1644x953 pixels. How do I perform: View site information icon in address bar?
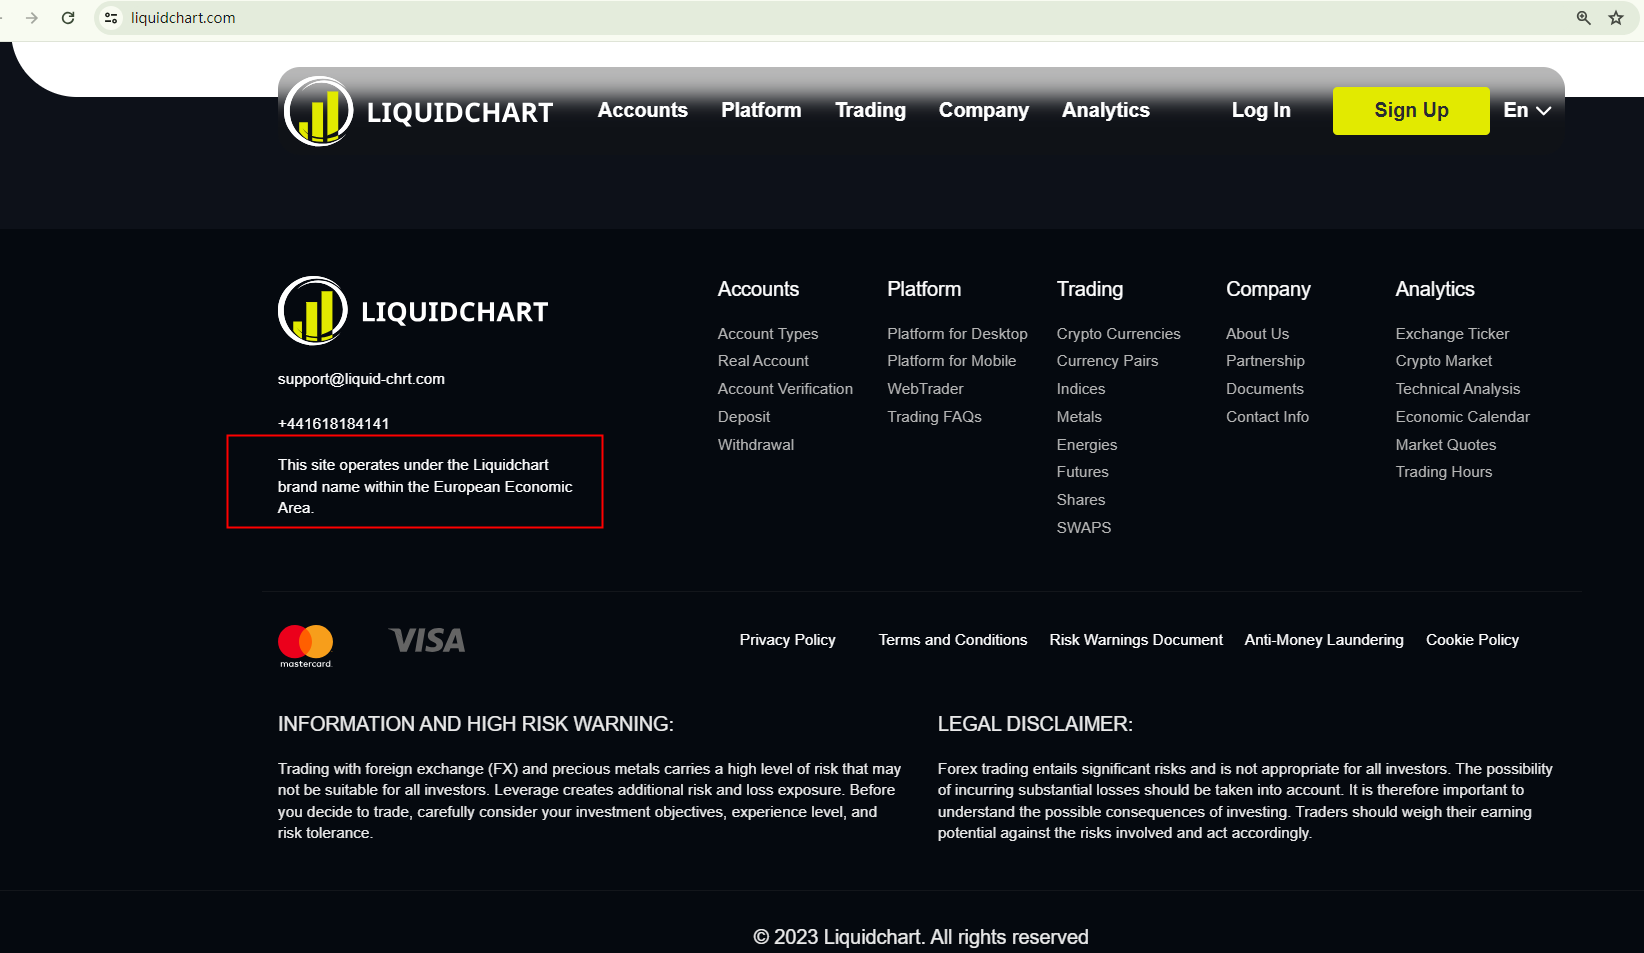coord(111,18)
